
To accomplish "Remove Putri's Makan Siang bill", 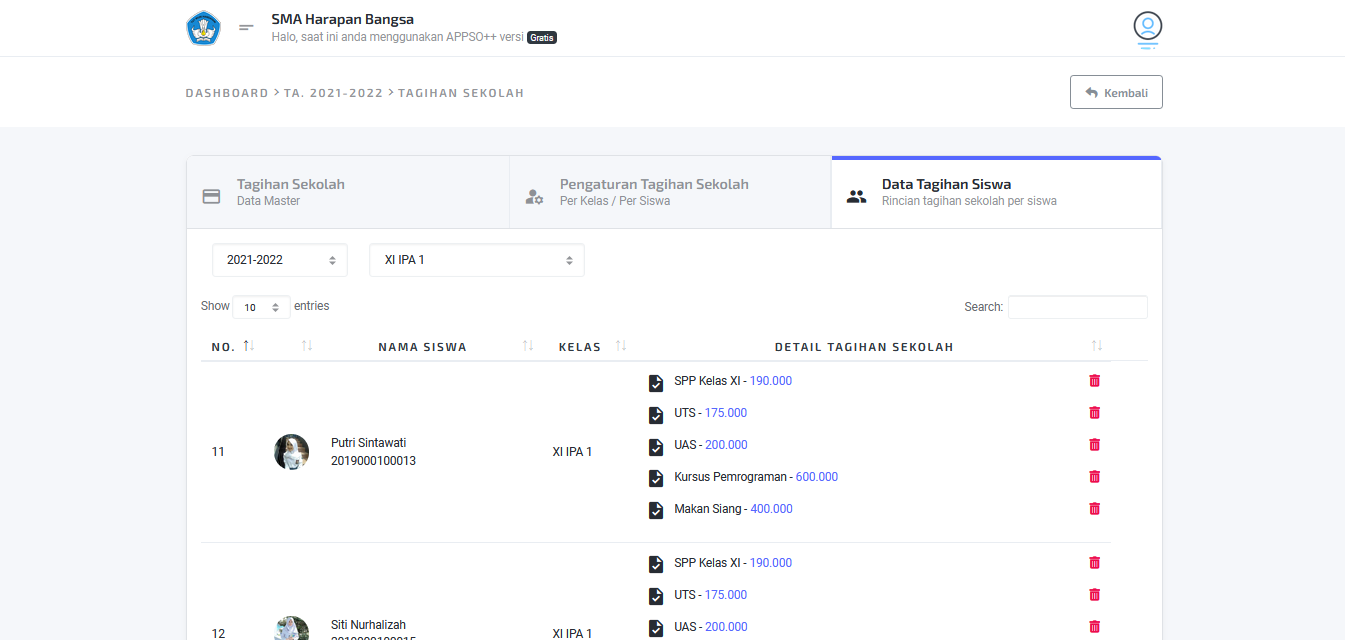I will (x=1094, y=509).
